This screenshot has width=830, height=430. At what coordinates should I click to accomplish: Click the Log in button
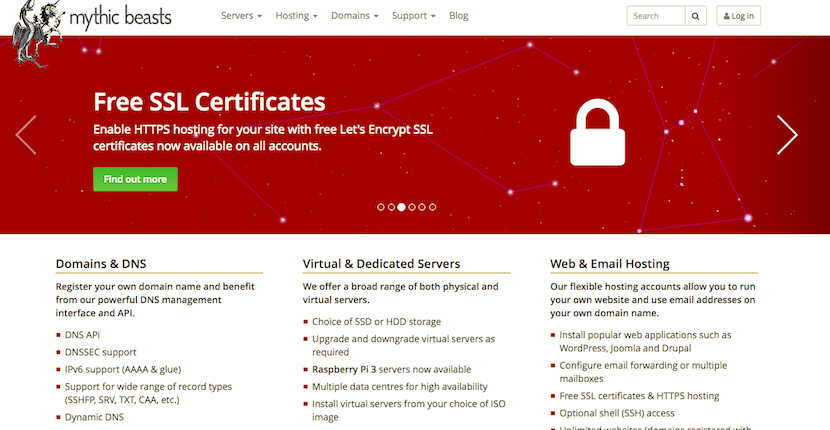click(738, 16)
